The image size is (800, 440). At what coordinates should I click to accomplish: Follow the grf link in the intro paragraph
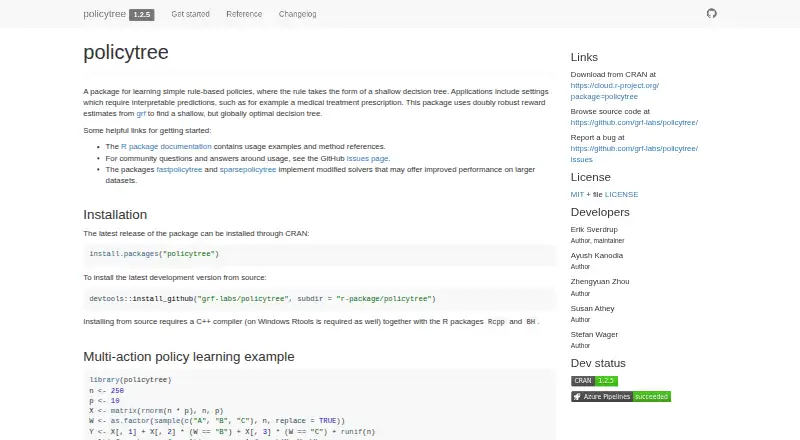point(141,113)
